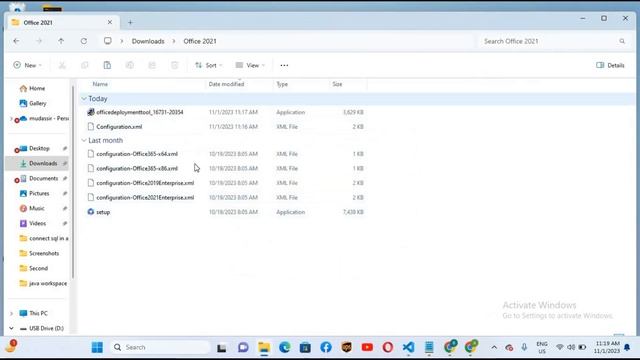This screenshot has width=640, height=360.
Task: Click the Cut scissors icon
Action: tap(62, 65)
